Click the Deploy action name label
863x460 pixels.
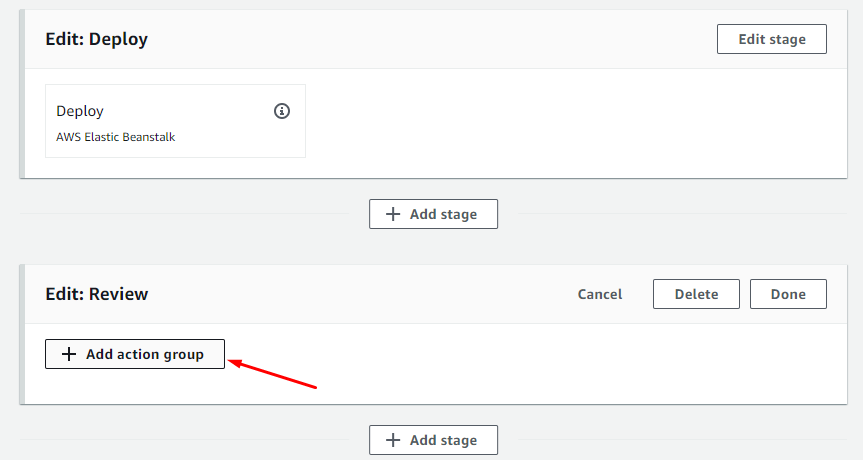tap(80, 111)
